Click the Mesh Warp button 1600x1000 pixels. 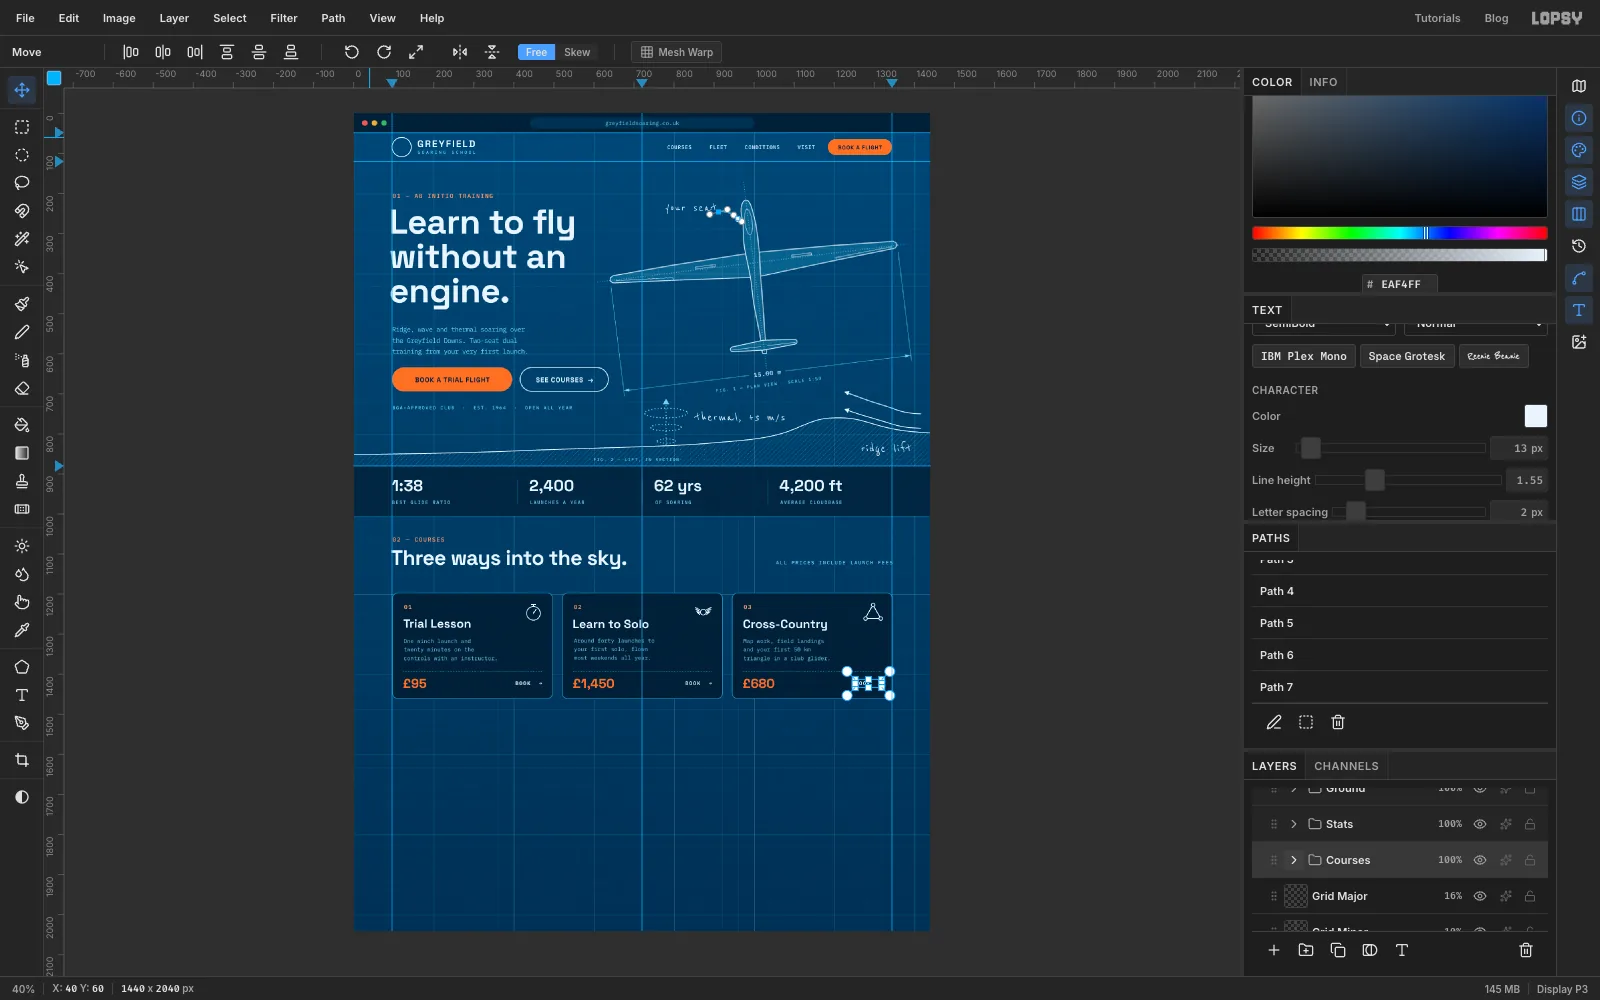pyautogui.click(x=676, y=52)
